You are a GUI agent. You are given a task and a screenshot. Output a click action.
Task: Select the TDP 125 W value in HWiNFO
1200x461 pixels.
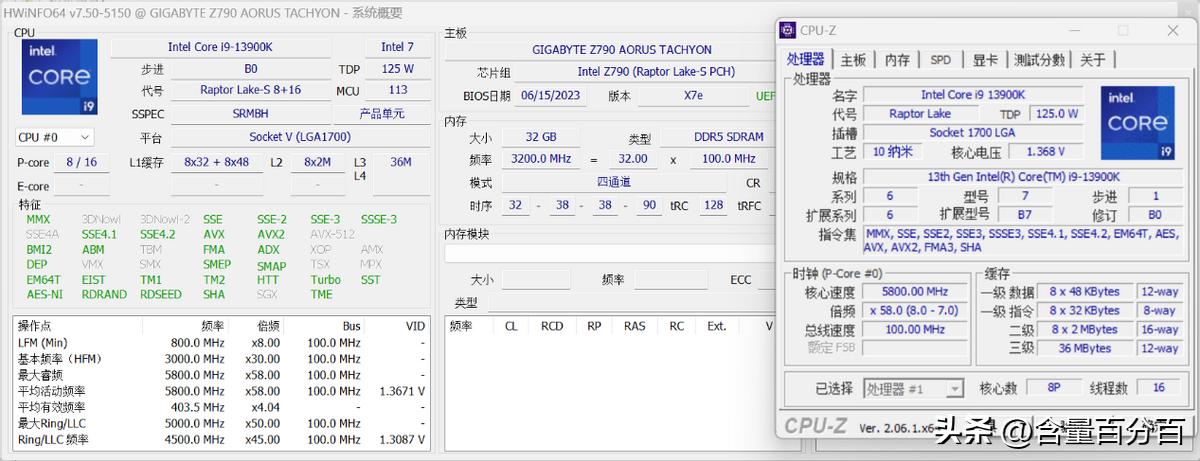click(x=397, y=69)
